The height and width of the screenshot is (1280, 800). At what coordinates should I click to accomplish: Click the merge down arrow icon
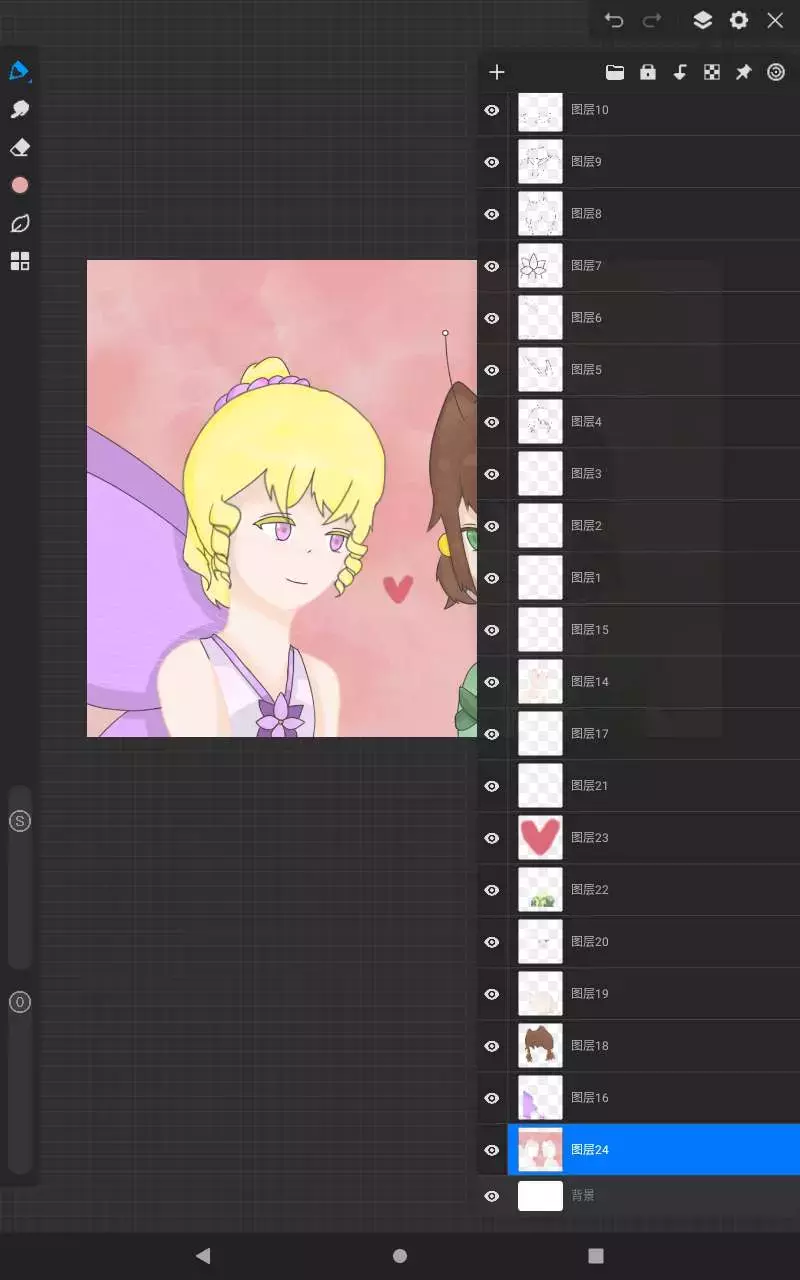[680, 72]
